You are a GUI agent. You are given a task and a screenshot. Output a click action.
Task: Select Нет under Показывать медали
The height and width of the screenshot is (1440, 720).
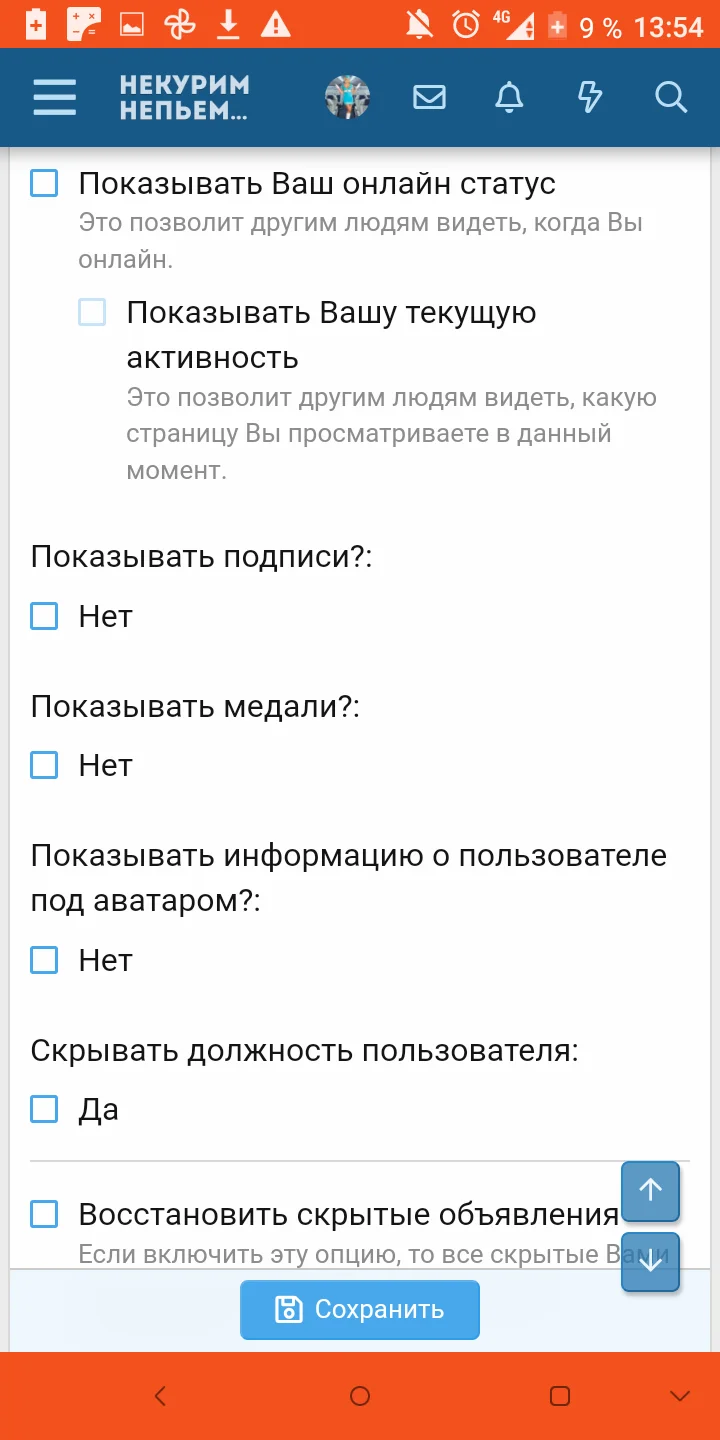43,765
